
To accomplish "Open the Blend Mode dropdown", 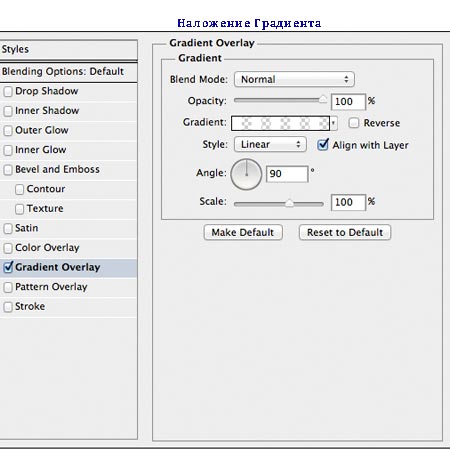I will coord(294,79).
